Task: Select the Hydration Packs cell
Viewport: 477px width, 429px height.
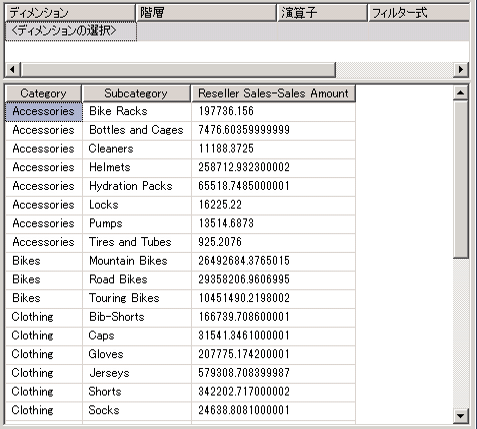Action: [x=137, y=186]
